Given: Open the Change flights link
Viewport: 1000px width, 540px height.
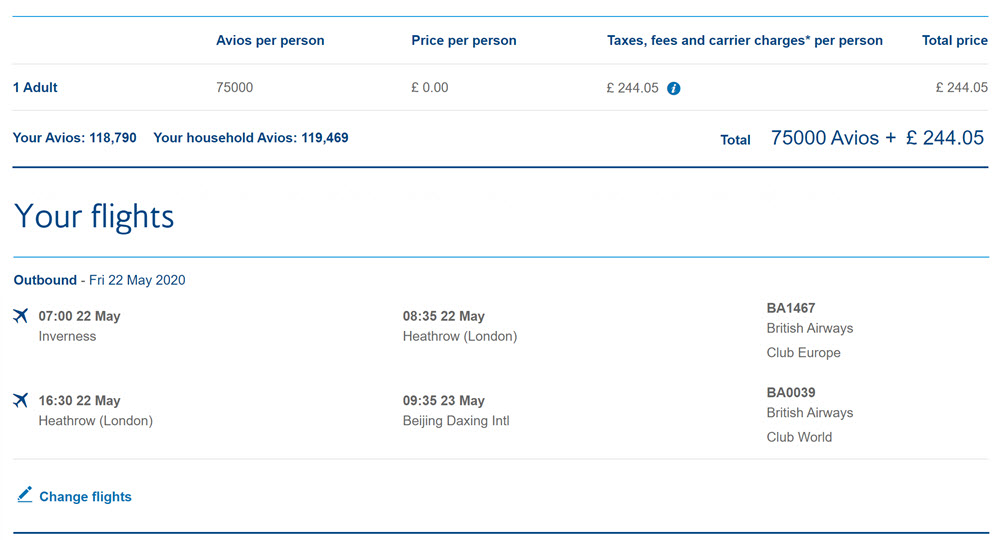Looking at the screenshot, I should point(85,497).
